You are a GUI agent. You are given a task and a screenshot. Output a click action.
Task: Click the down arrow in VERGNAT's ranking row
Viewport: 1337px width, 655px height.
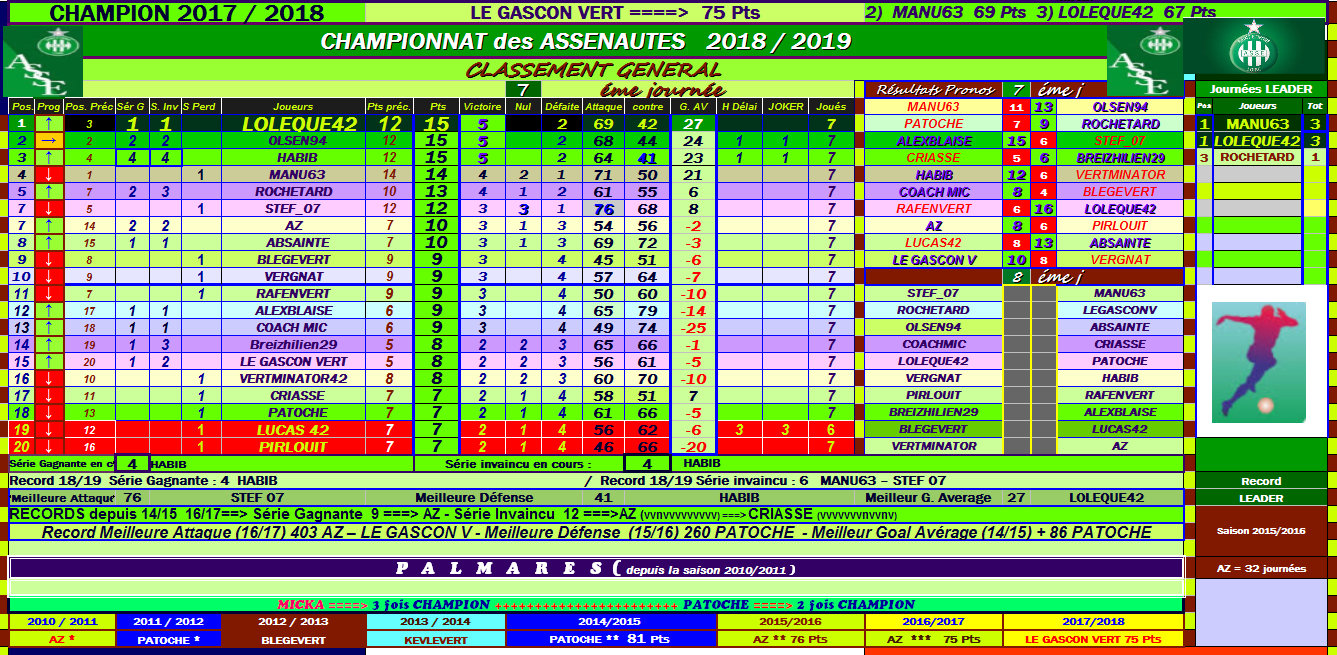50,277
